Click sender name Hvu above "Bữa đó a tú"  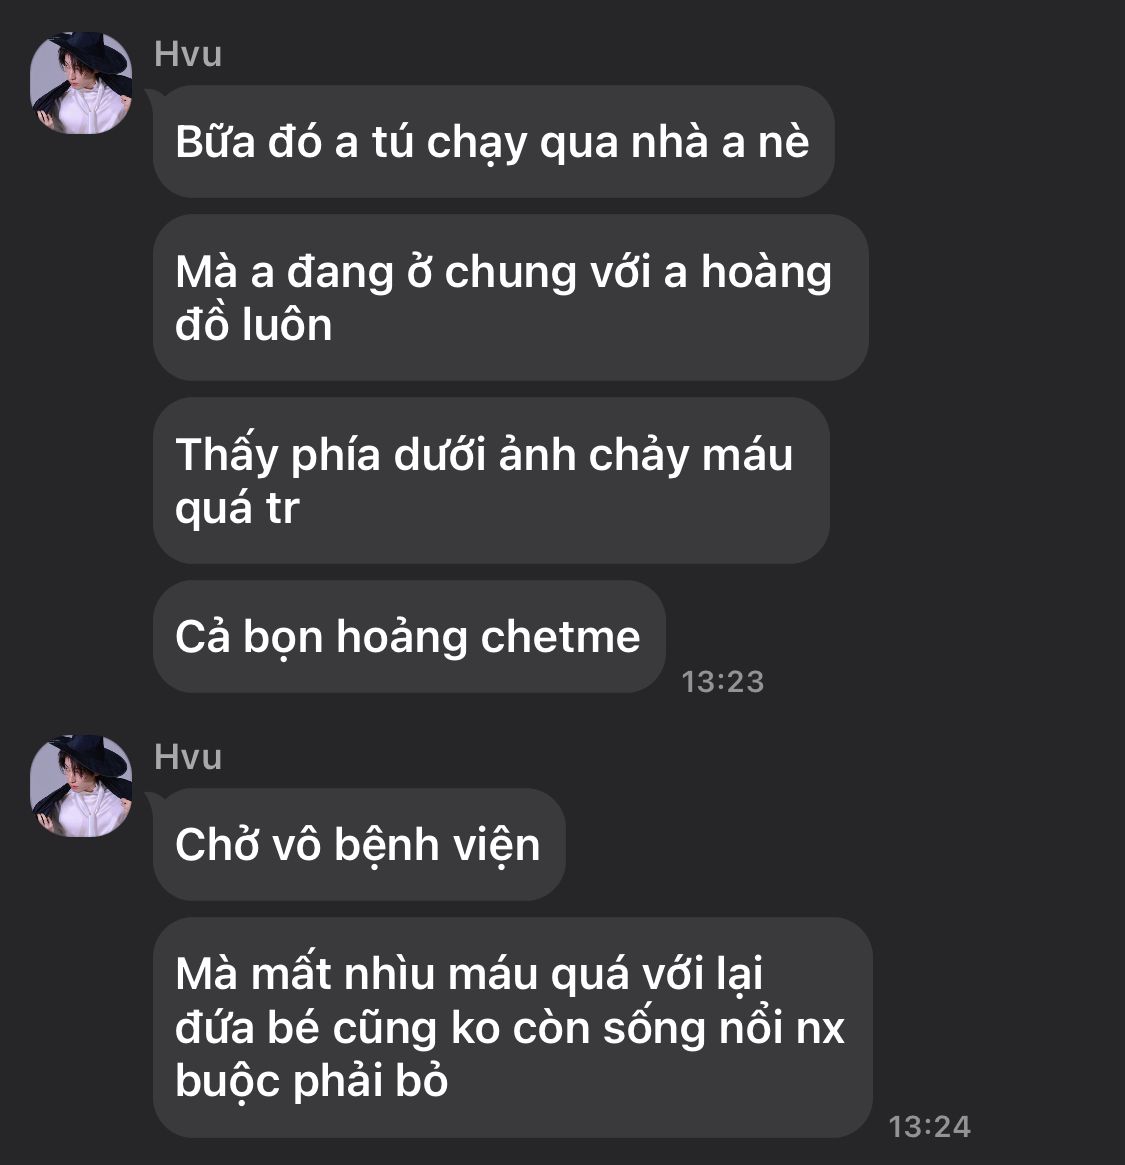point(188,54)
